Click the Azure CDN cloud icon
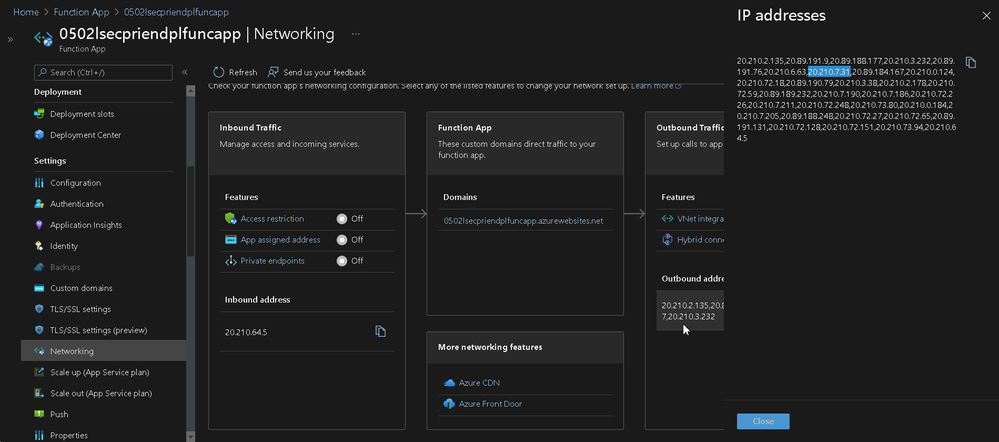 coord(449,383)
